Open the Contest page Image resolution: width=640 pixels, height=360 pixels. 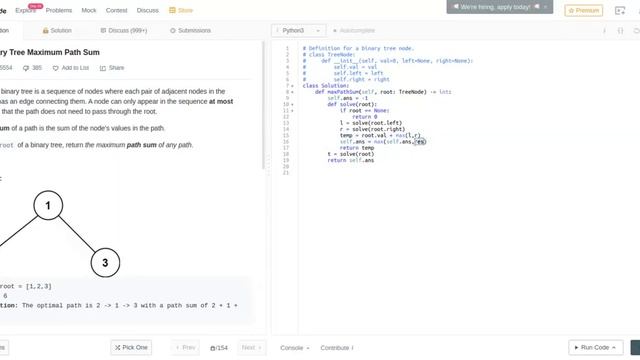[116, 10]
